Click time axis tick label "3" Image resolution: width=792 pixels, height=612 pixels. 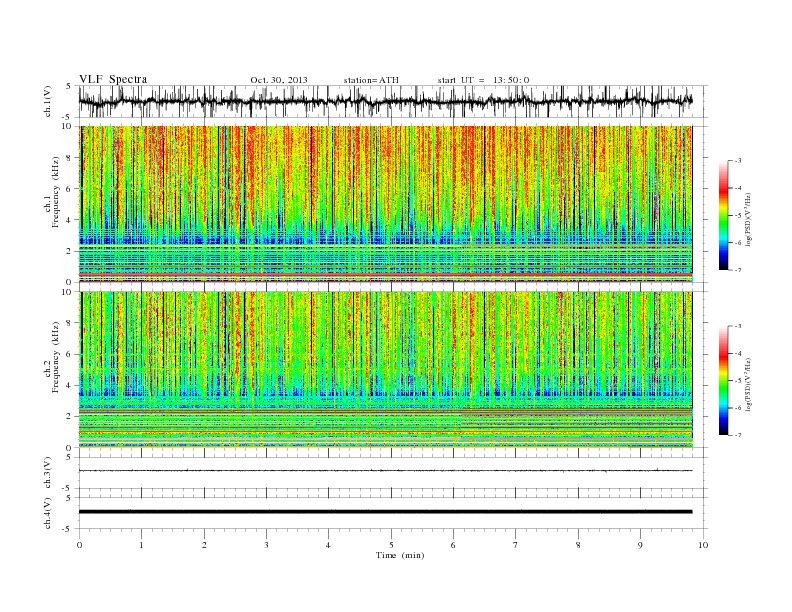[266, 545]
